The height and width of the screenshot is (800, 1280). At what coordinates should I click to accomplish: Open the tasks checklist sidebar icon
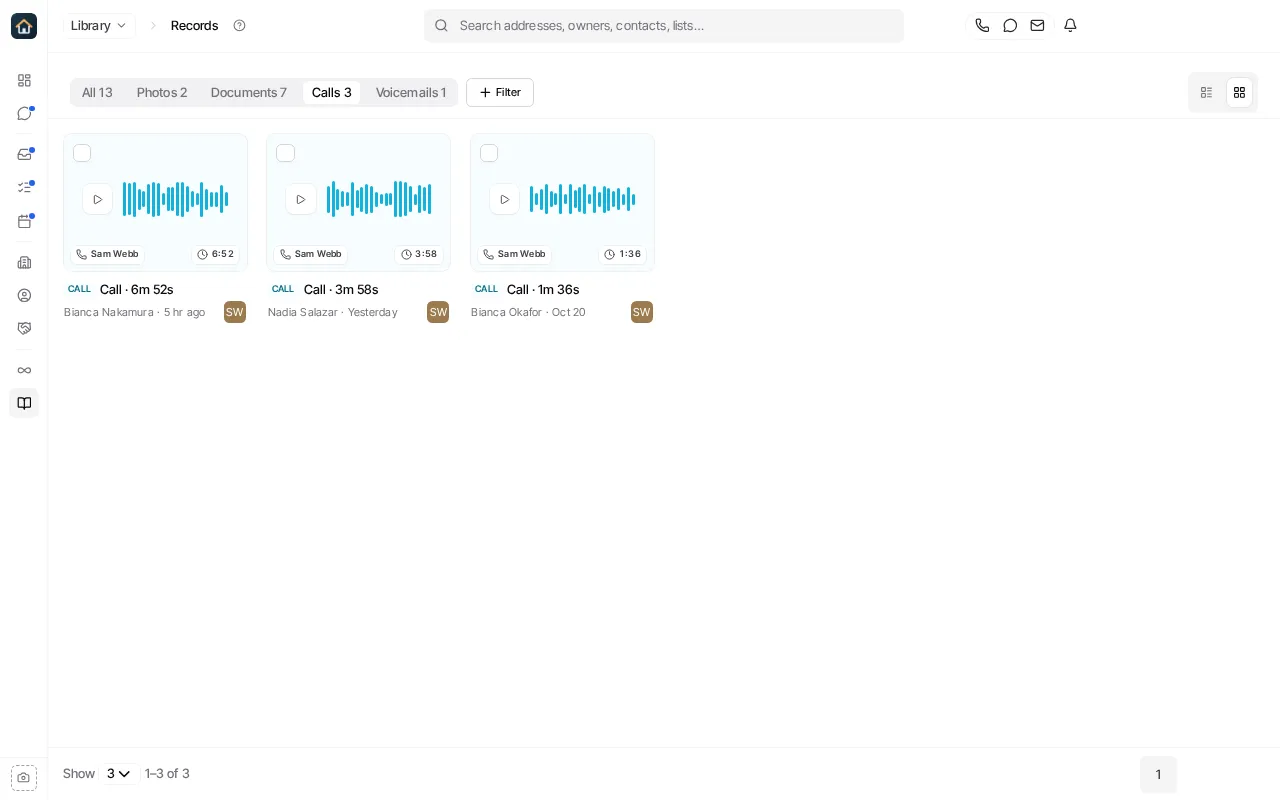click(x=24, y=187)
